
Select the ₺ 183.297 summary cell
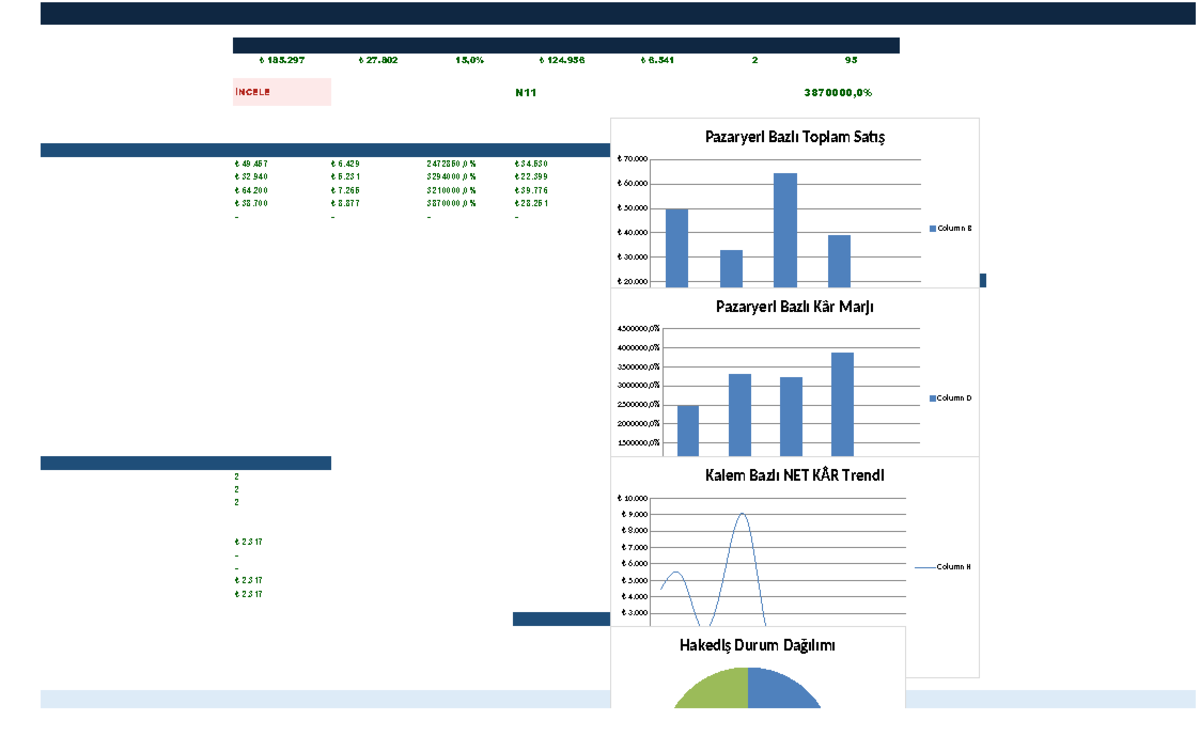pyautogui.click(x=281, y=60)
